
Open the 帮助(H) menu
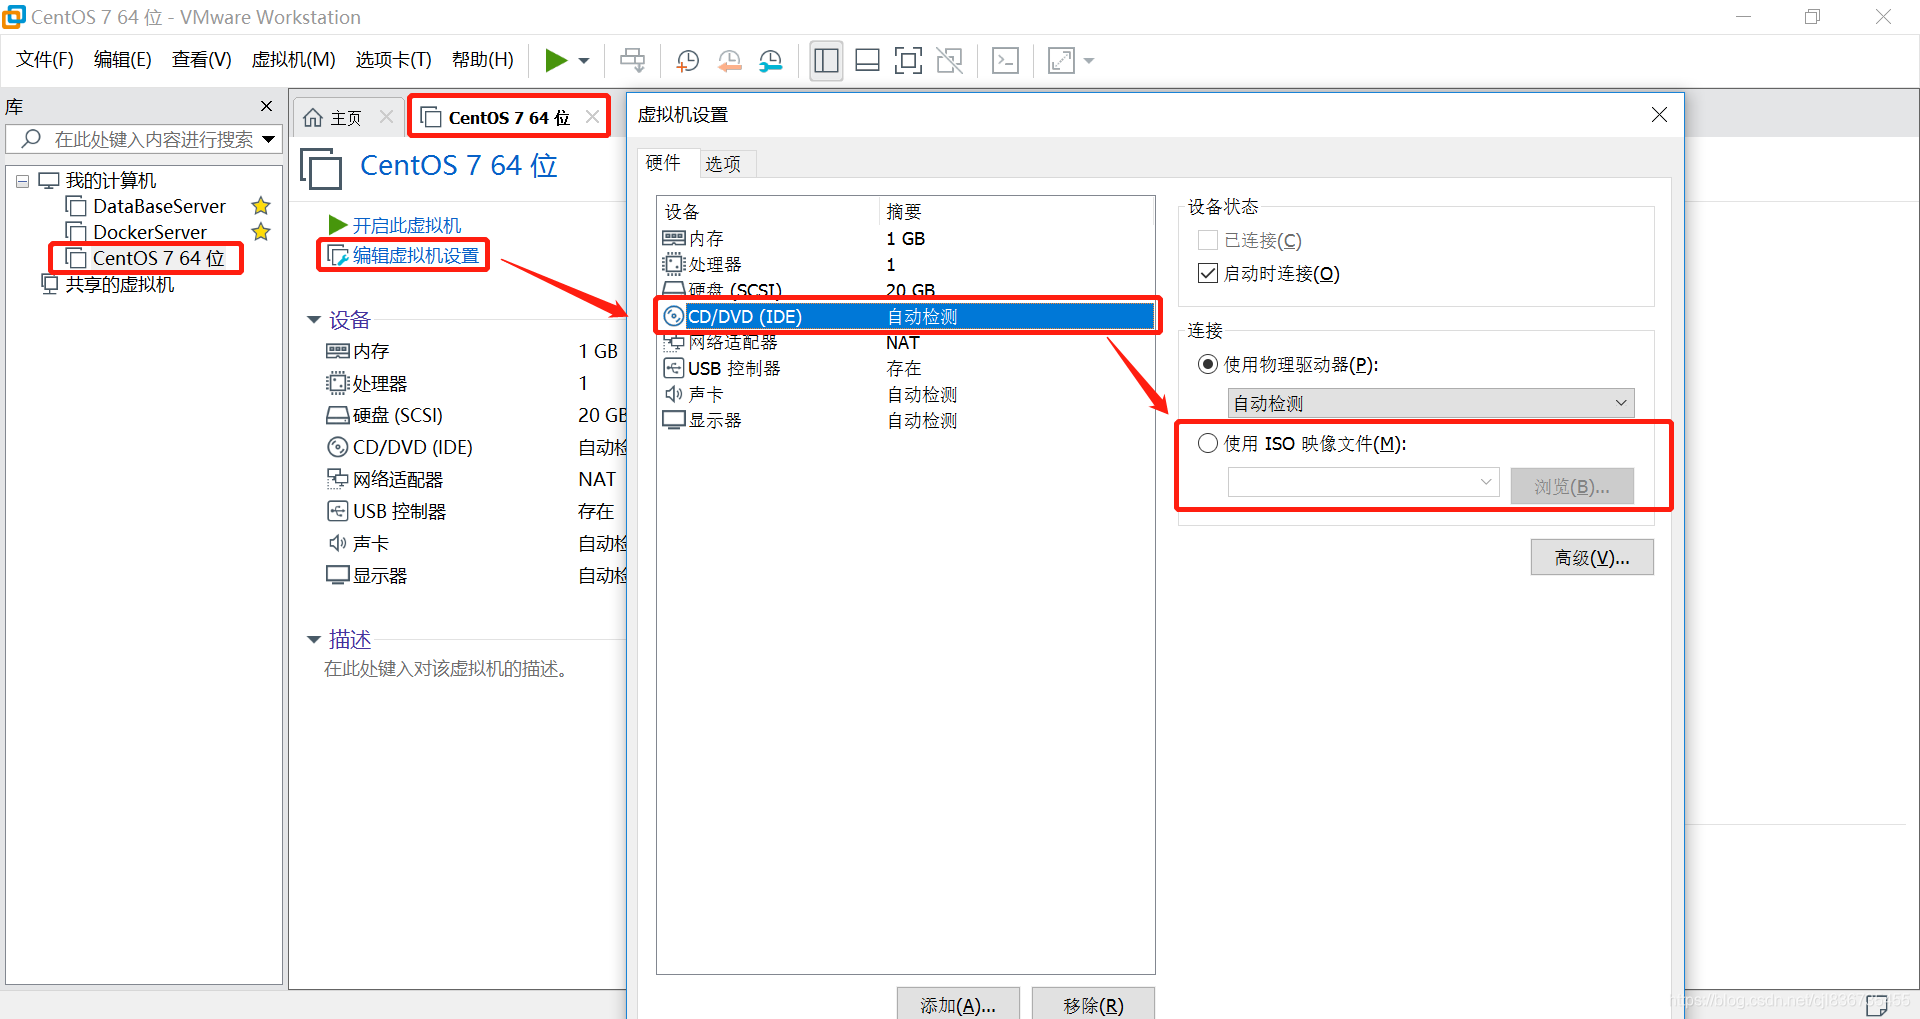(x=483, y=60)
